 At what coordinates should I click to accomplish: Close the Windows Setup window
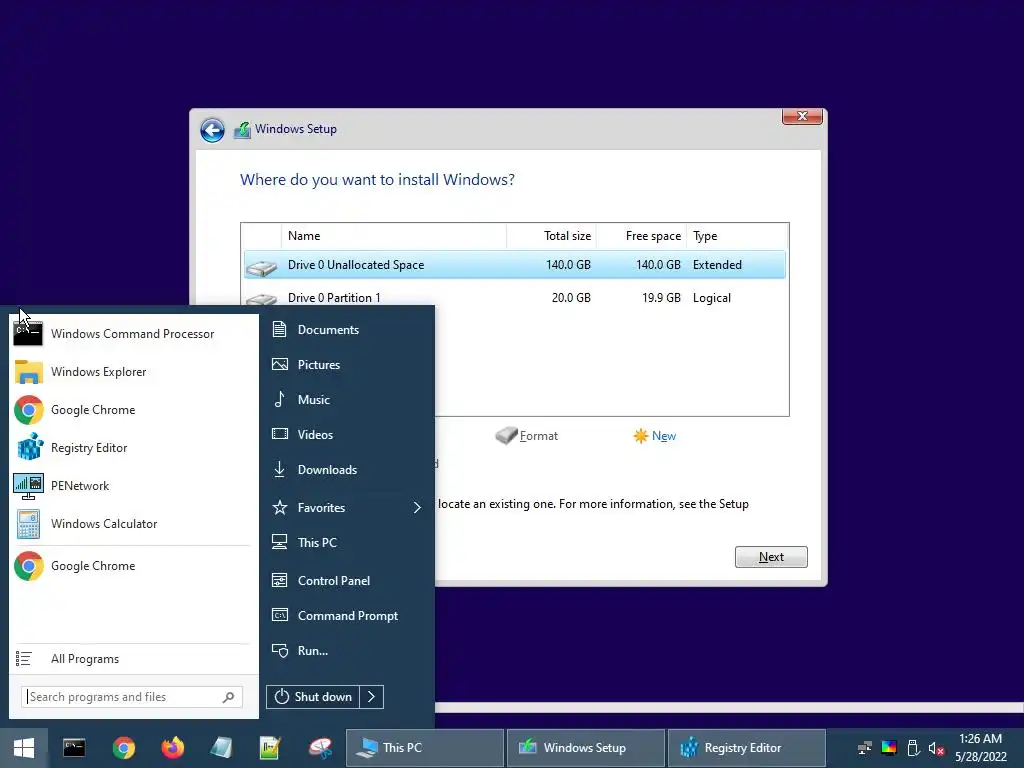point(802,116)
